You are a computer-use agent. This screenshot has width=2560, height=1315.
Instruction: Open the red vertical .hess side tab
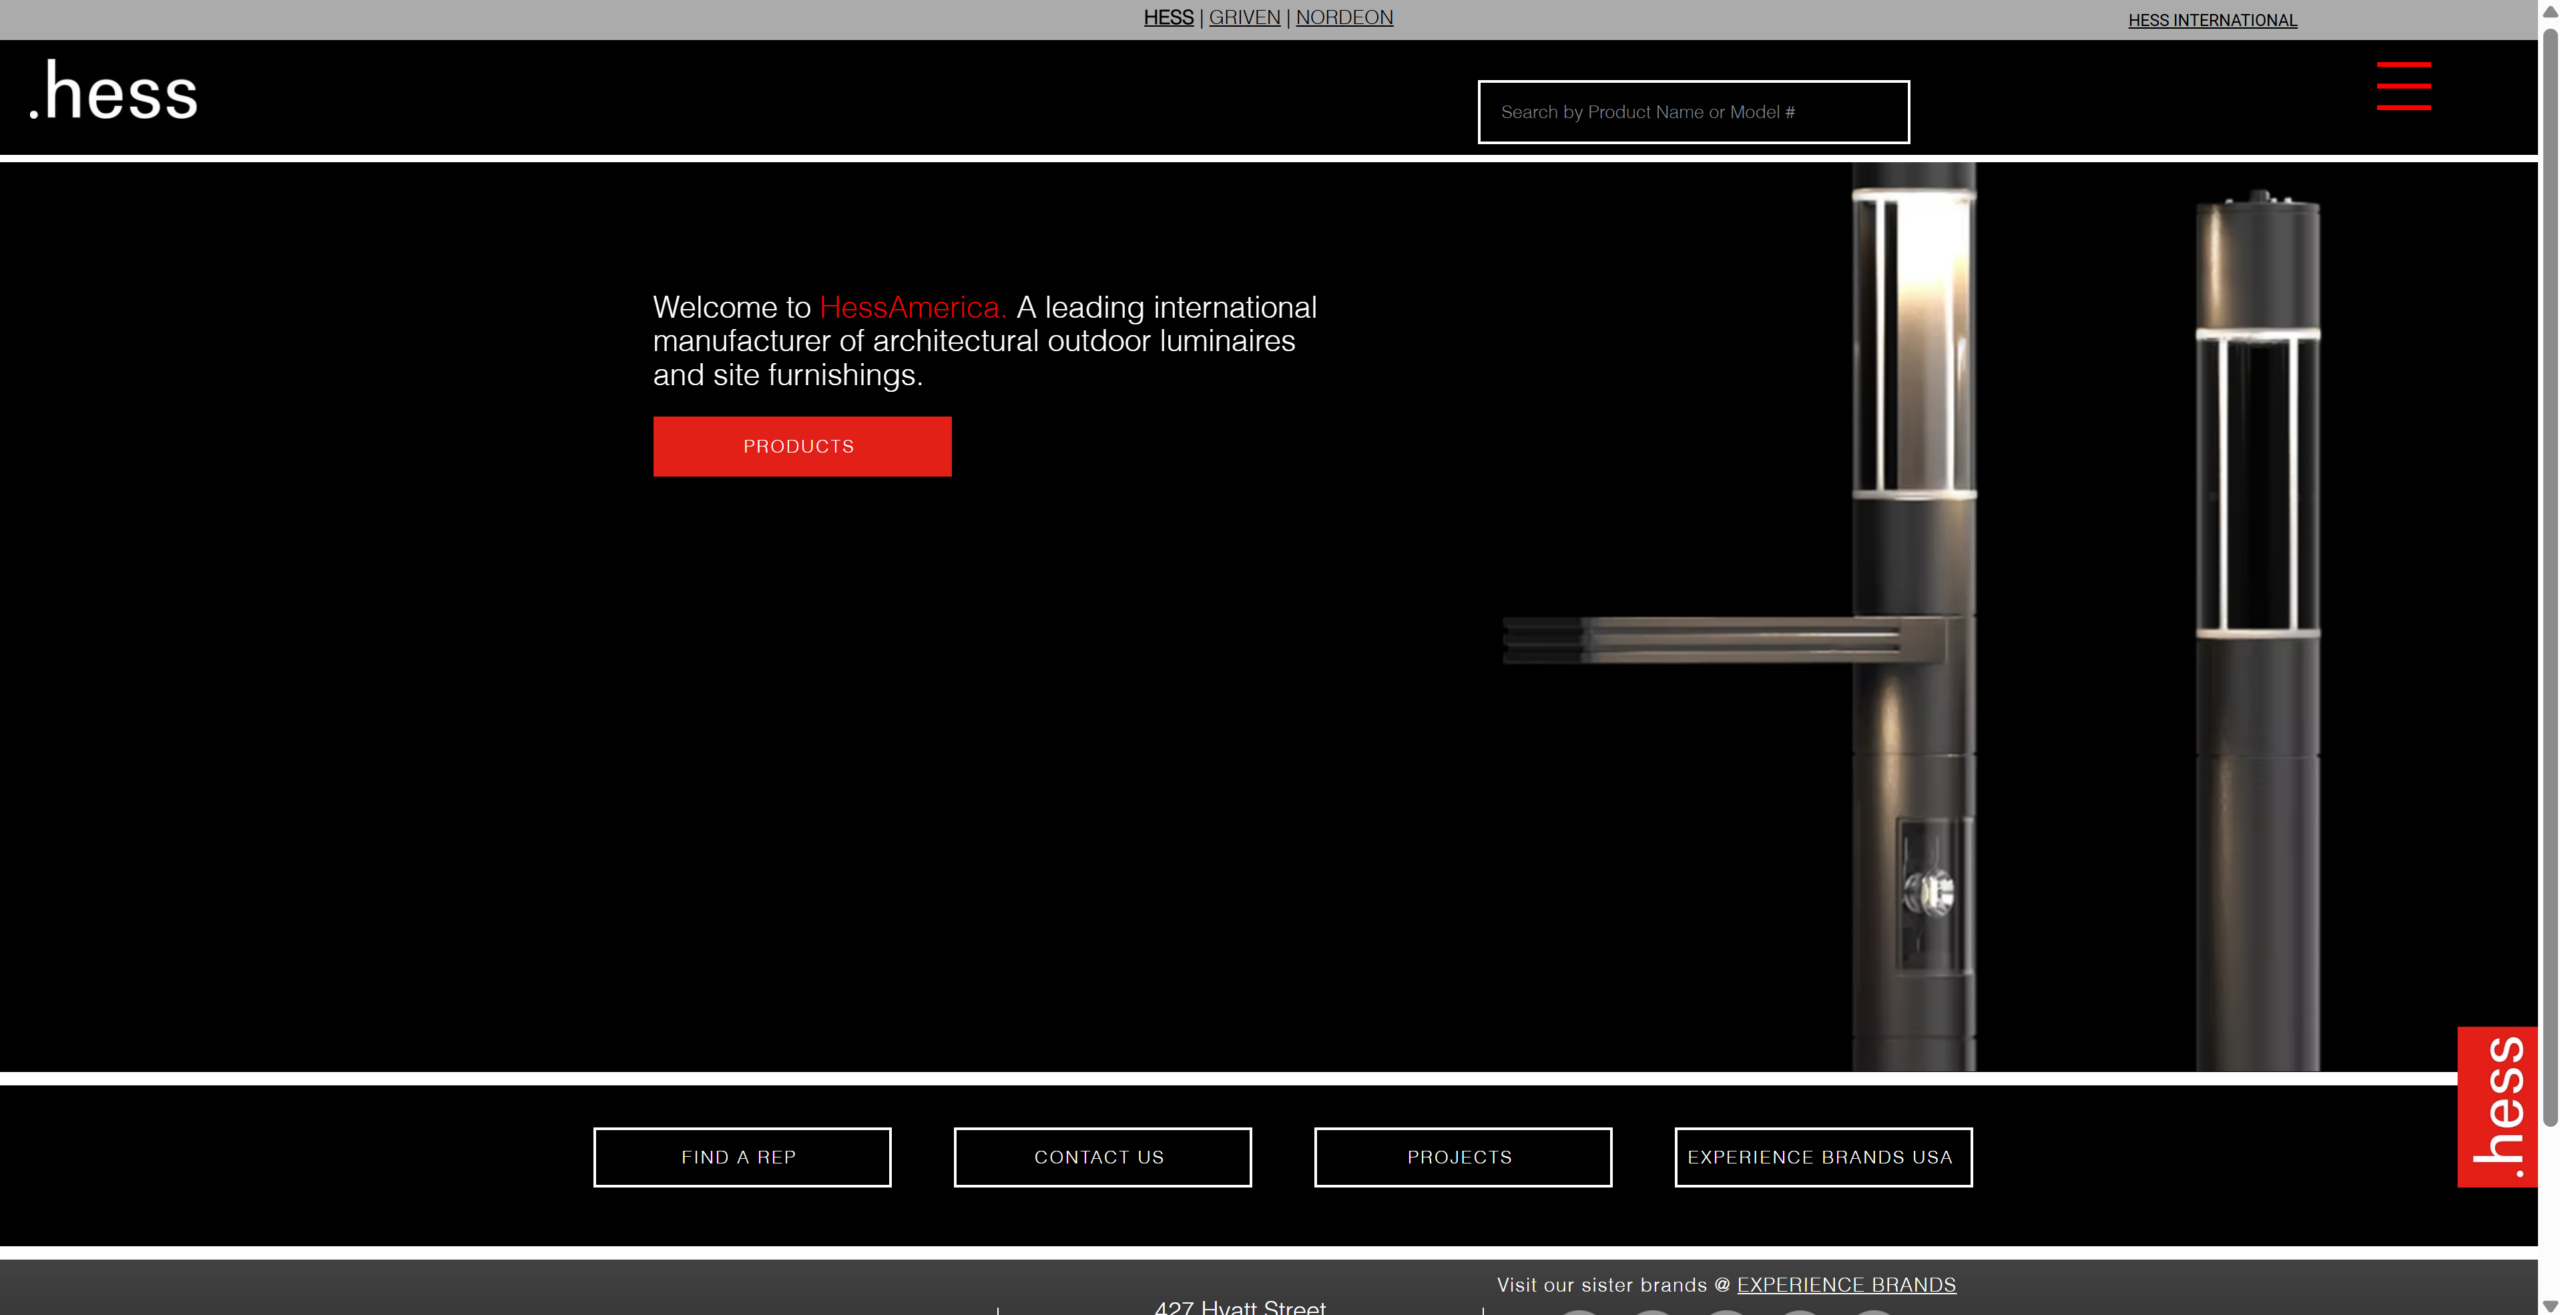[2497, 1106]
